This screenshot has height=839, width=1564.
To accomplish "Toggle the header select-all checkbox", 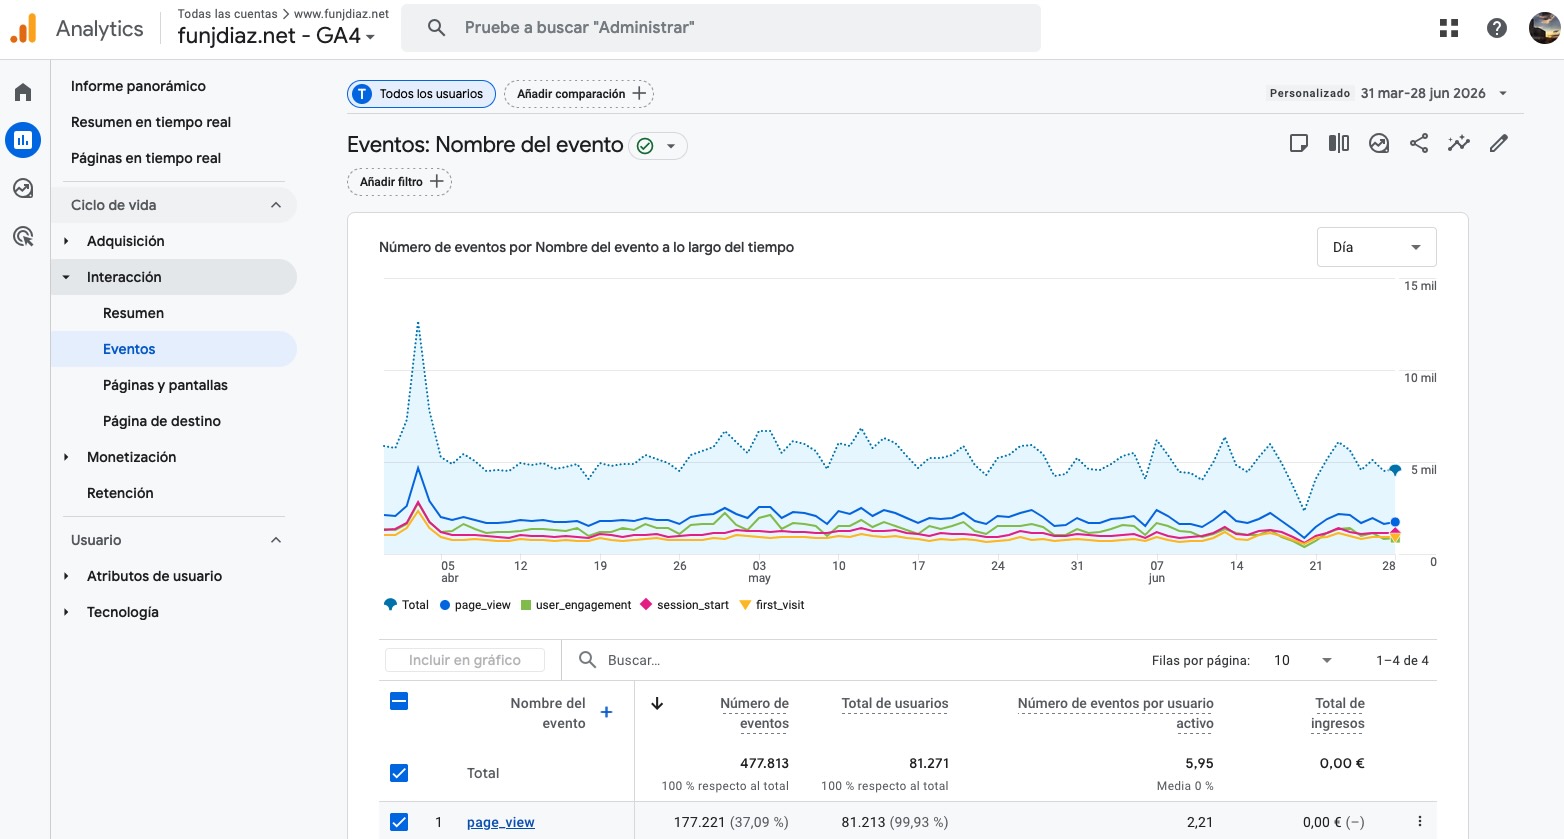I will [x=399, y=701].
